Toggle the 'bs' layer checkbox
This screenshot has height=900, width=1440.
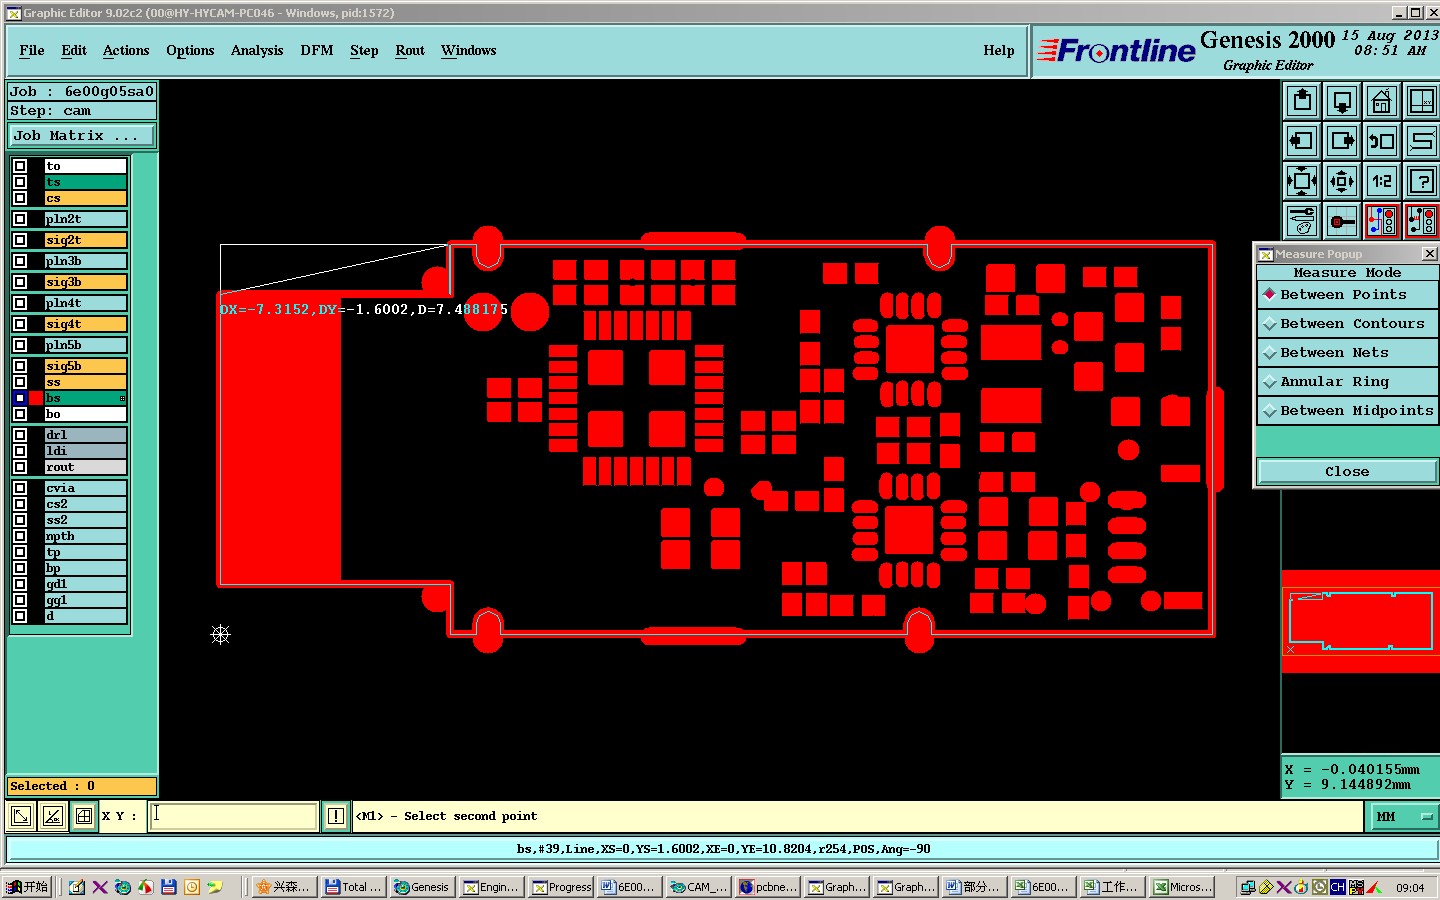(20, 398)
